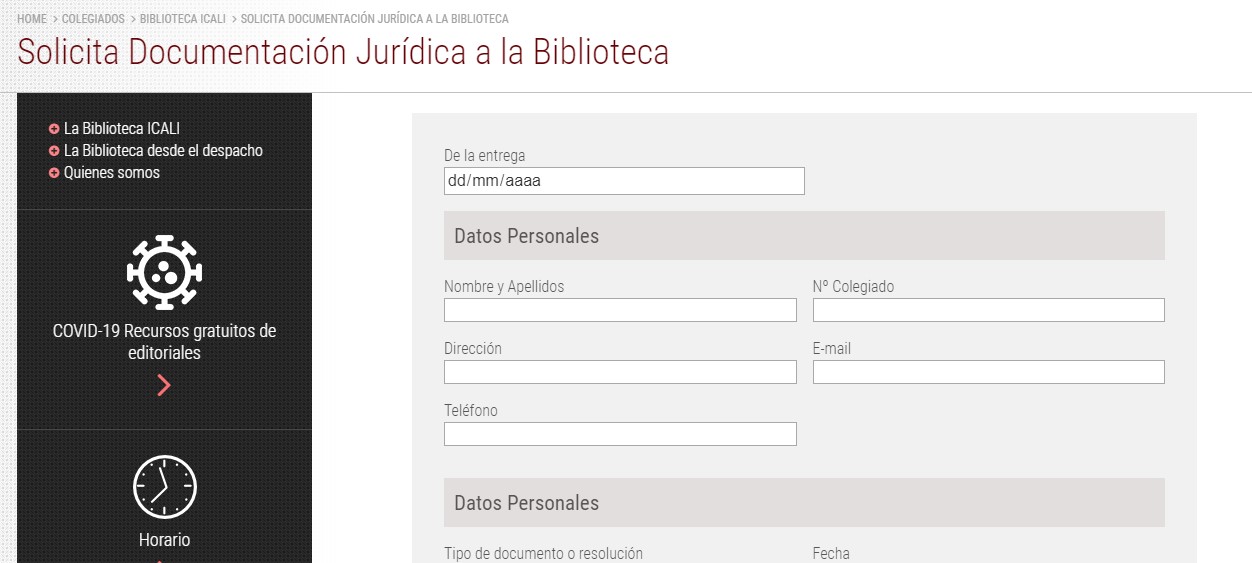
Task: Click the Horario clock icon
Action: click(164, 487)
